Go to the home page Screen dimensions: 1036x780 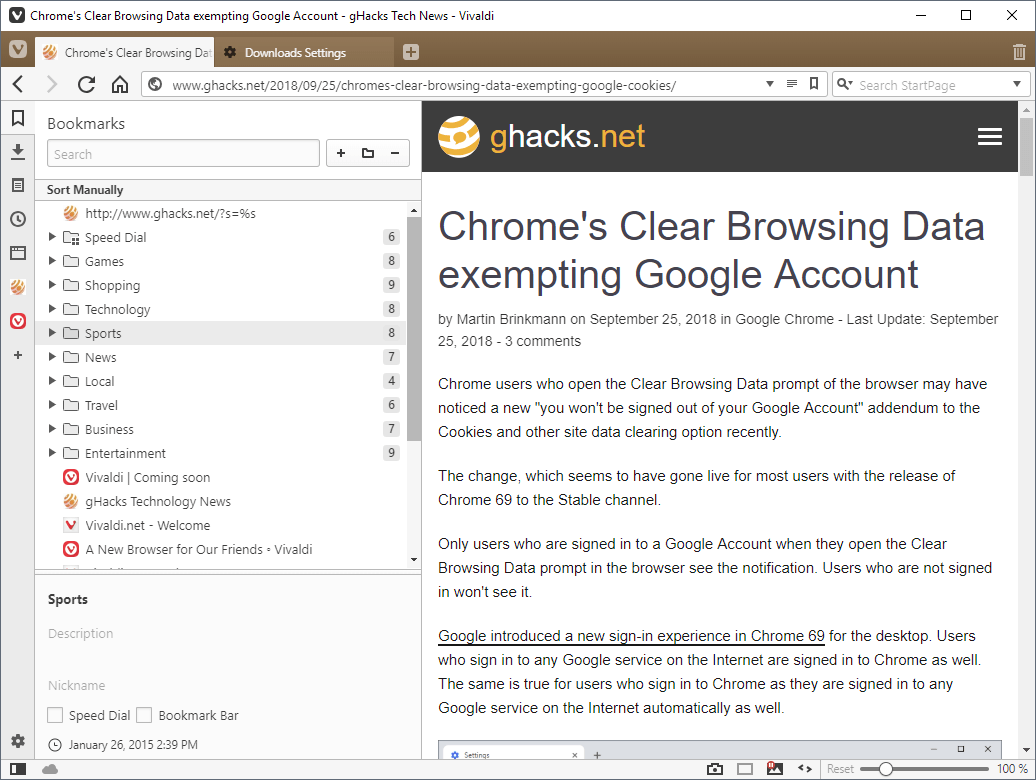click(x=120, y=85)
